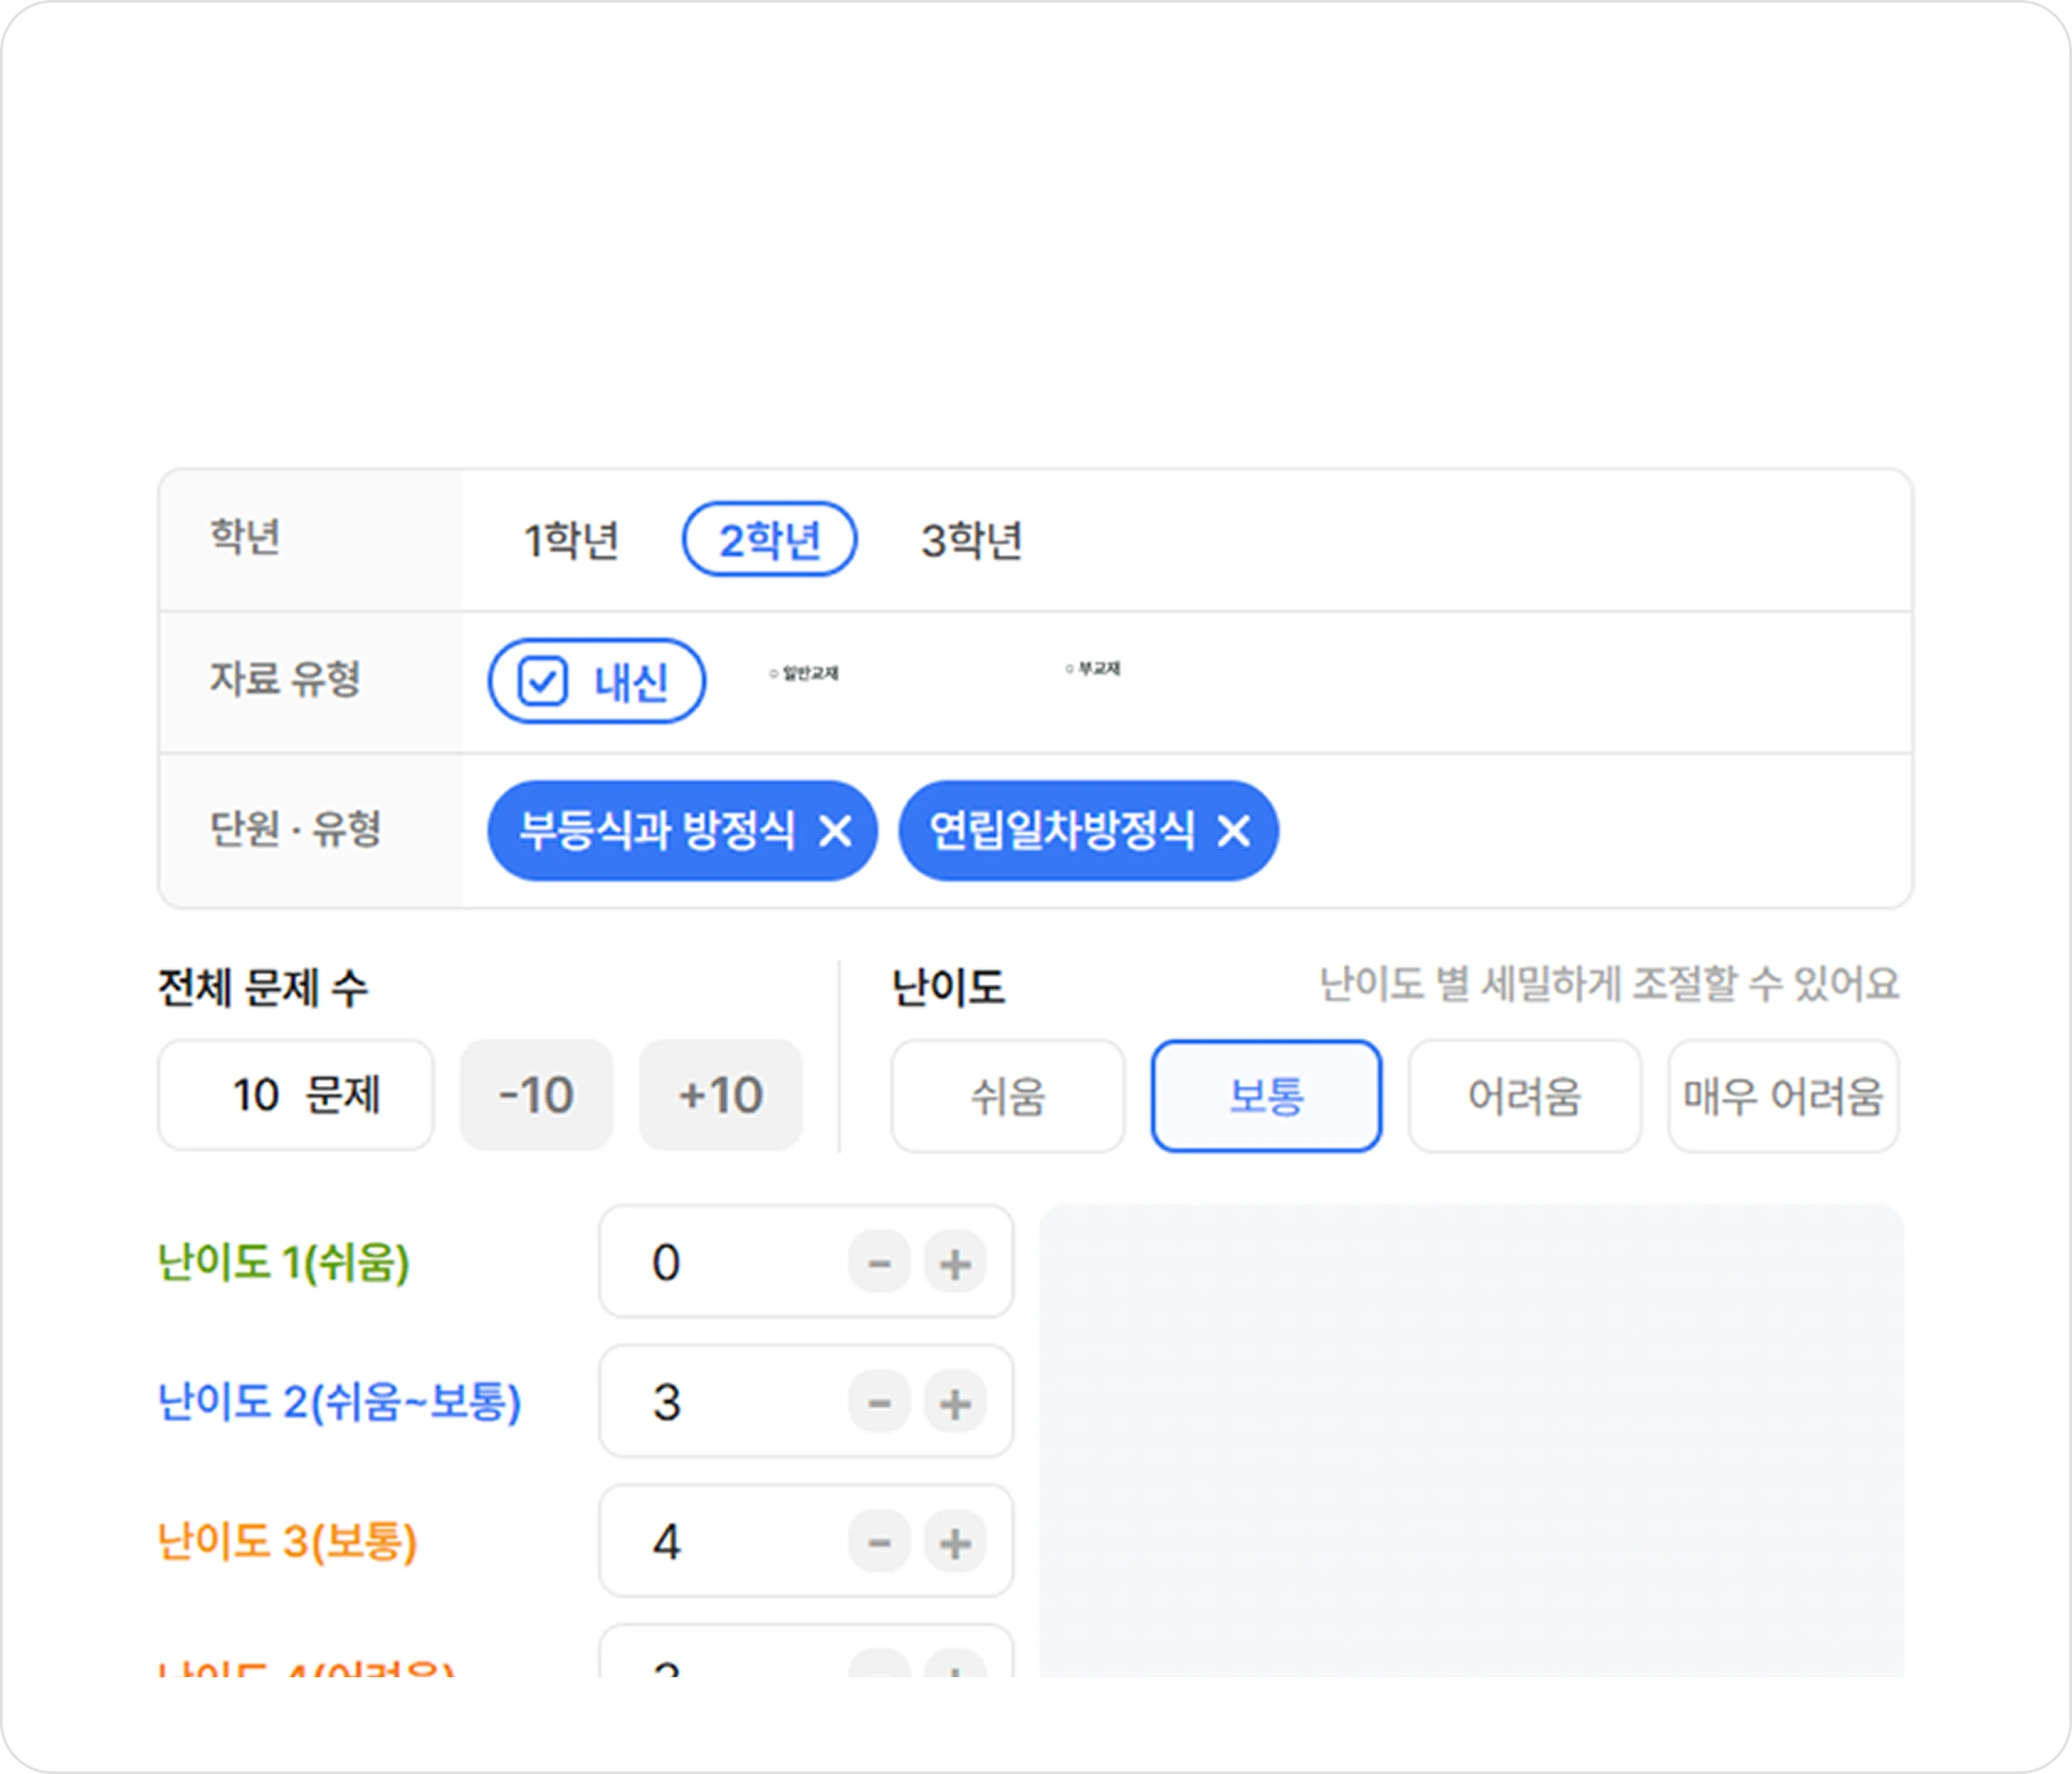
Task: Click the -10 problem count button
Action: point(536,1095)
